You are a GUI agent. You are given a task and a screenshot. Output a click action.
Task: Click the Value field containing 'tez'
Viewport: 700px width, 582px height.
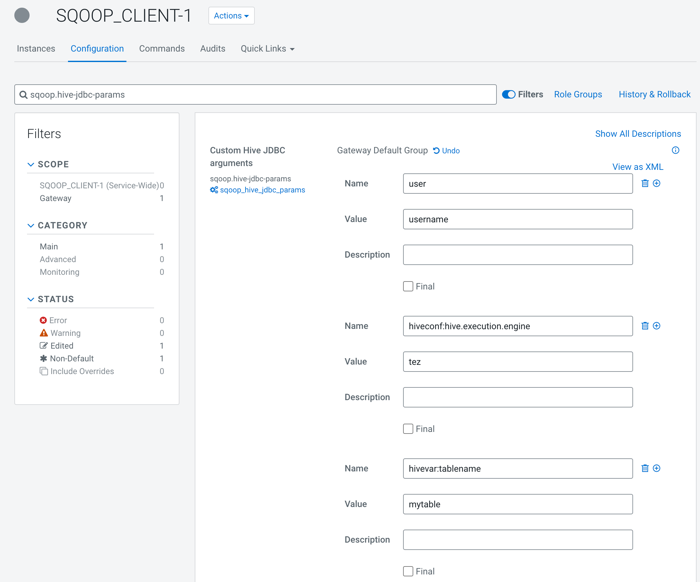tap(518, 362)
